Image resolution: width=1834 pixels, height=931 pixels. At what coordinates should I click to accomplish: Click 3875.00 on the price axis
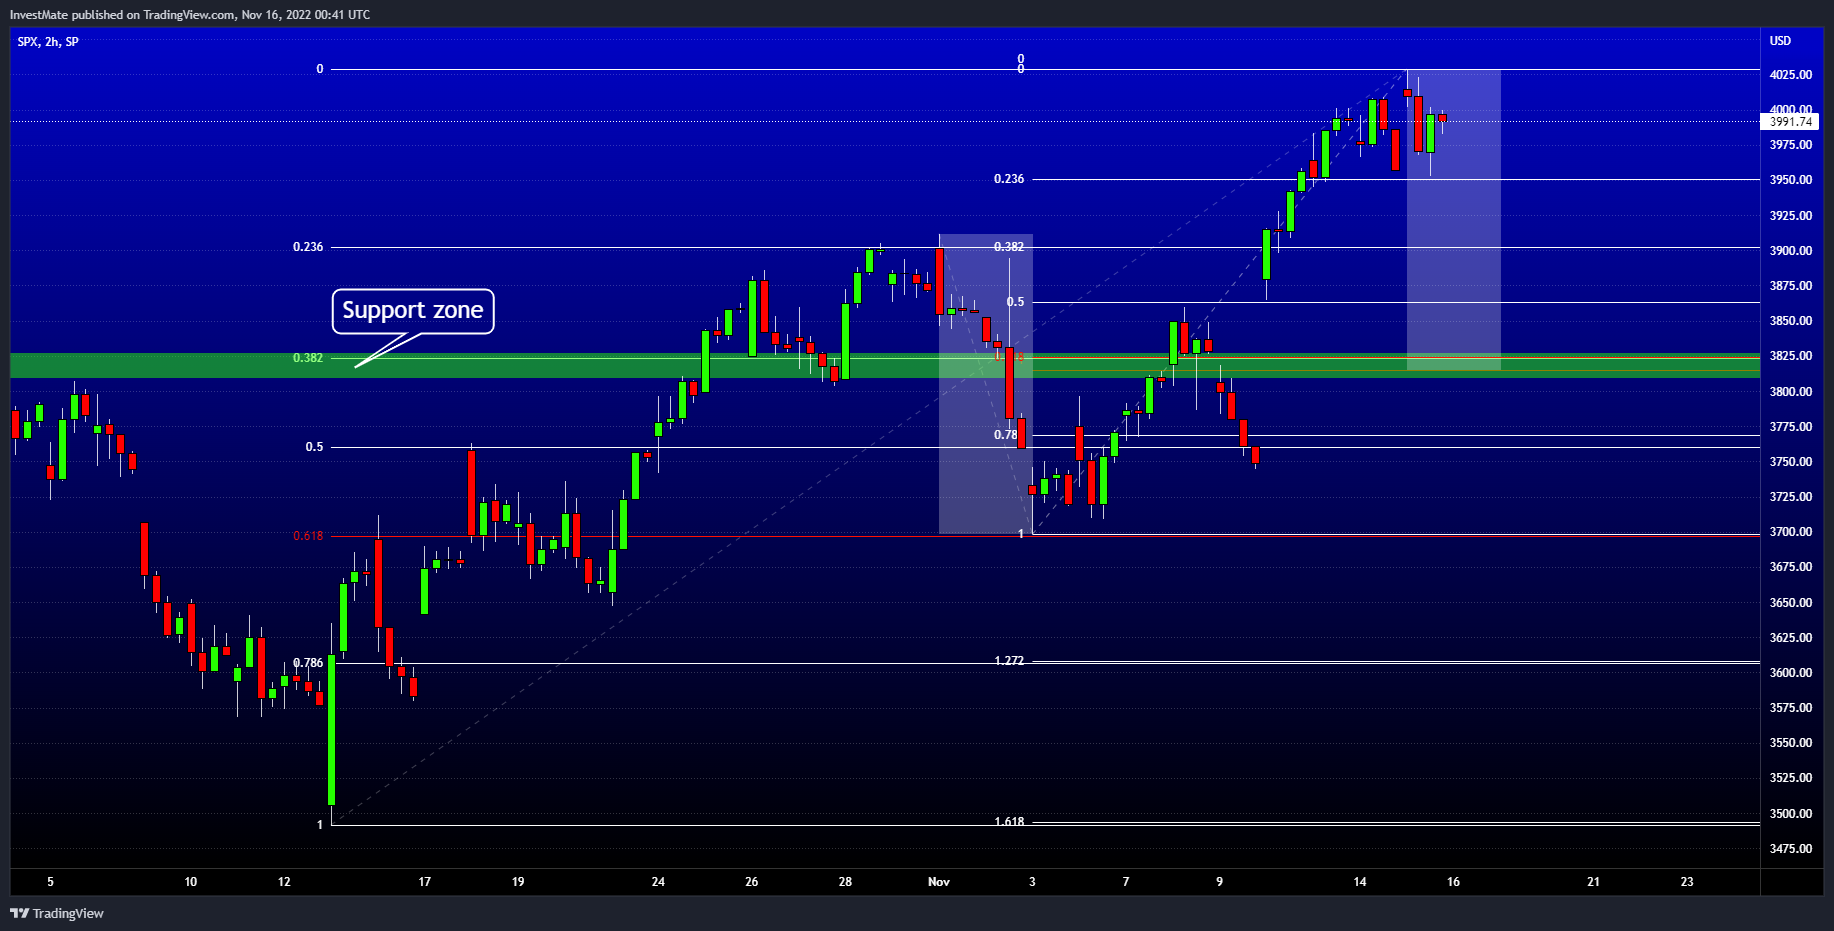click(x=1790, y=286)
